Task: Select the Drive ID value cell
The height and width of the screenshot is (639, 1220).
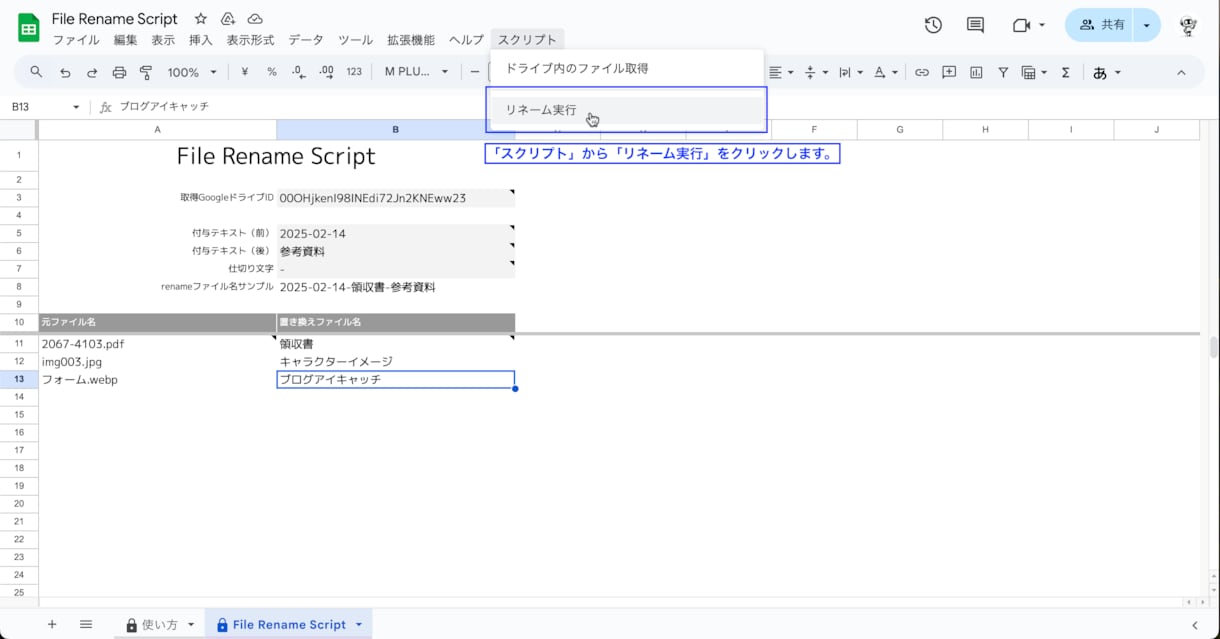Action: pos(396,198)
